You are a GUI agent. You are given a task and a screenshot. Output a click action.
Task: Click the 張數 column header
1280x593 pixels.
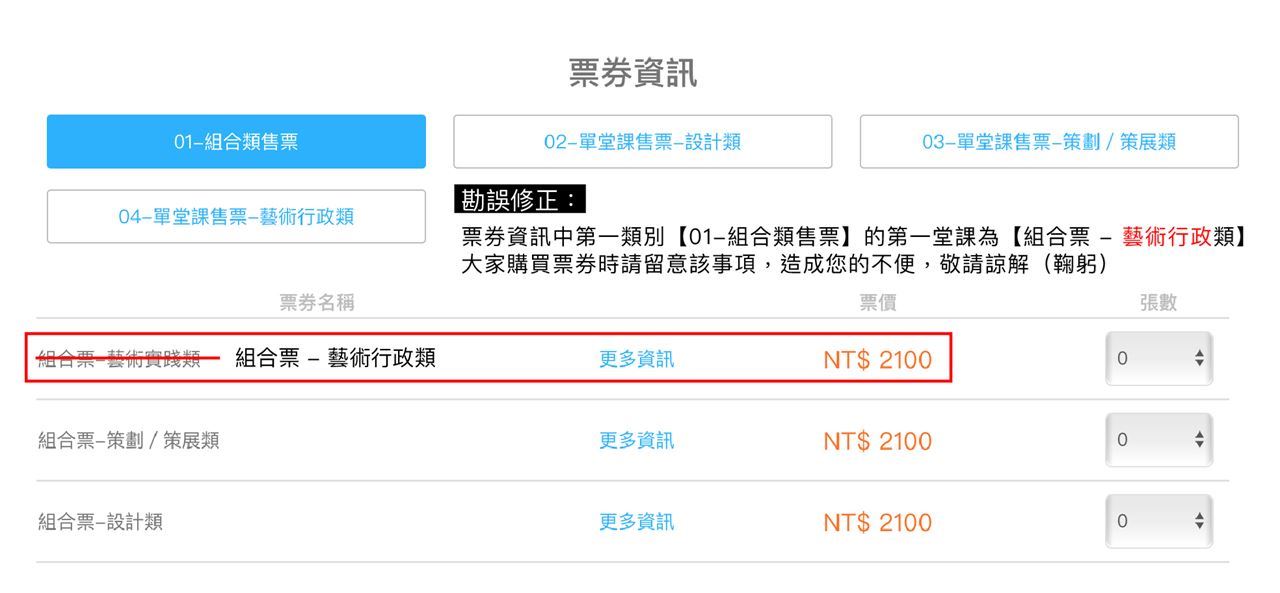1158,303
